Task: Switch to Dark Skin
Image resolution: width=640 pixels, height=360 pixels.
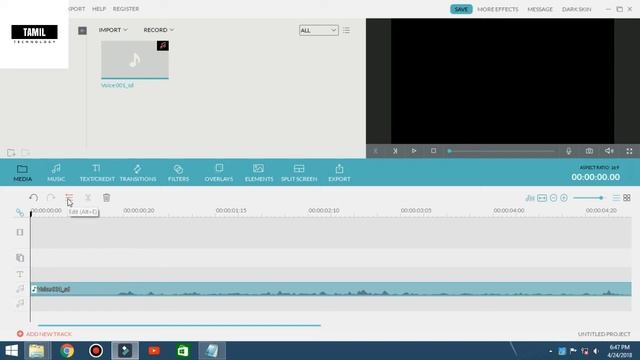Action: point(576,9)
